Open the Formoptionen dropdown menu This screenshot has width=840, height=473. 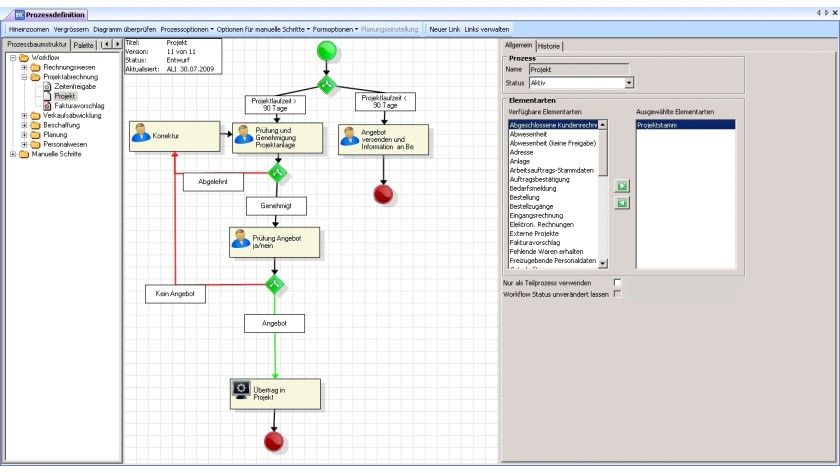335,29
